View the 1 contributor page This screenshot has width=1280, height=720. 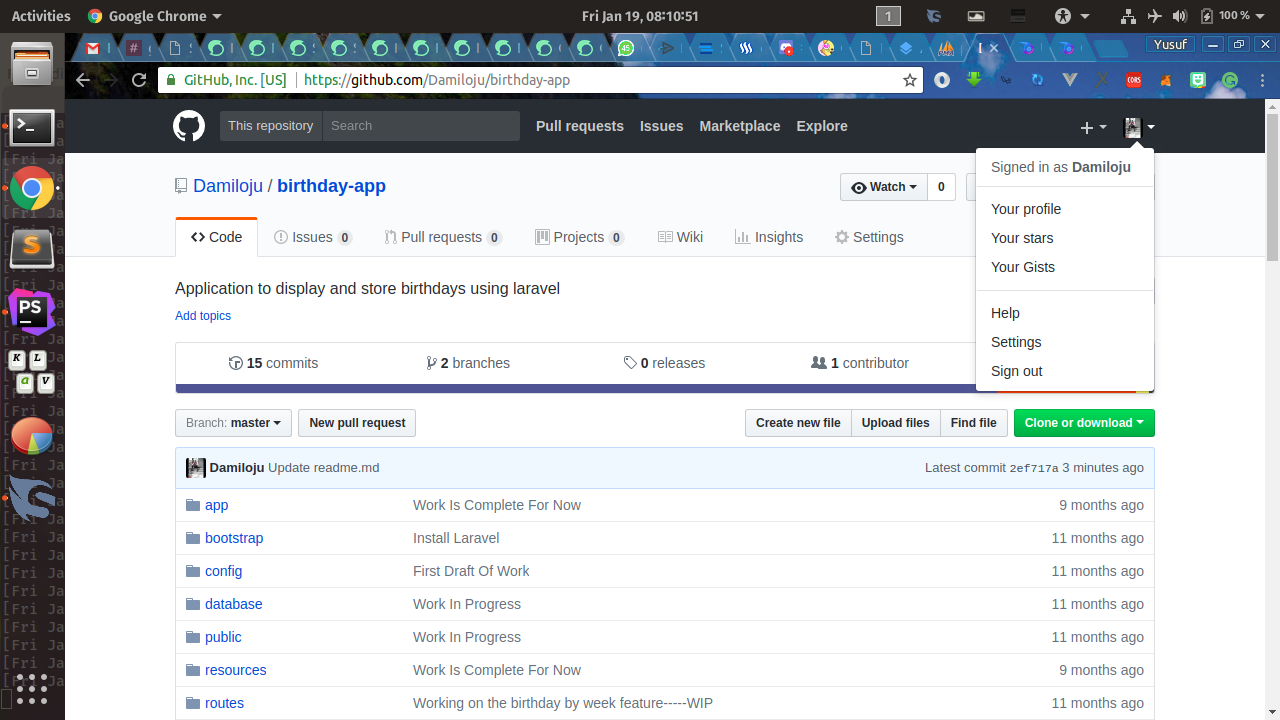click(x=860, y=363)
